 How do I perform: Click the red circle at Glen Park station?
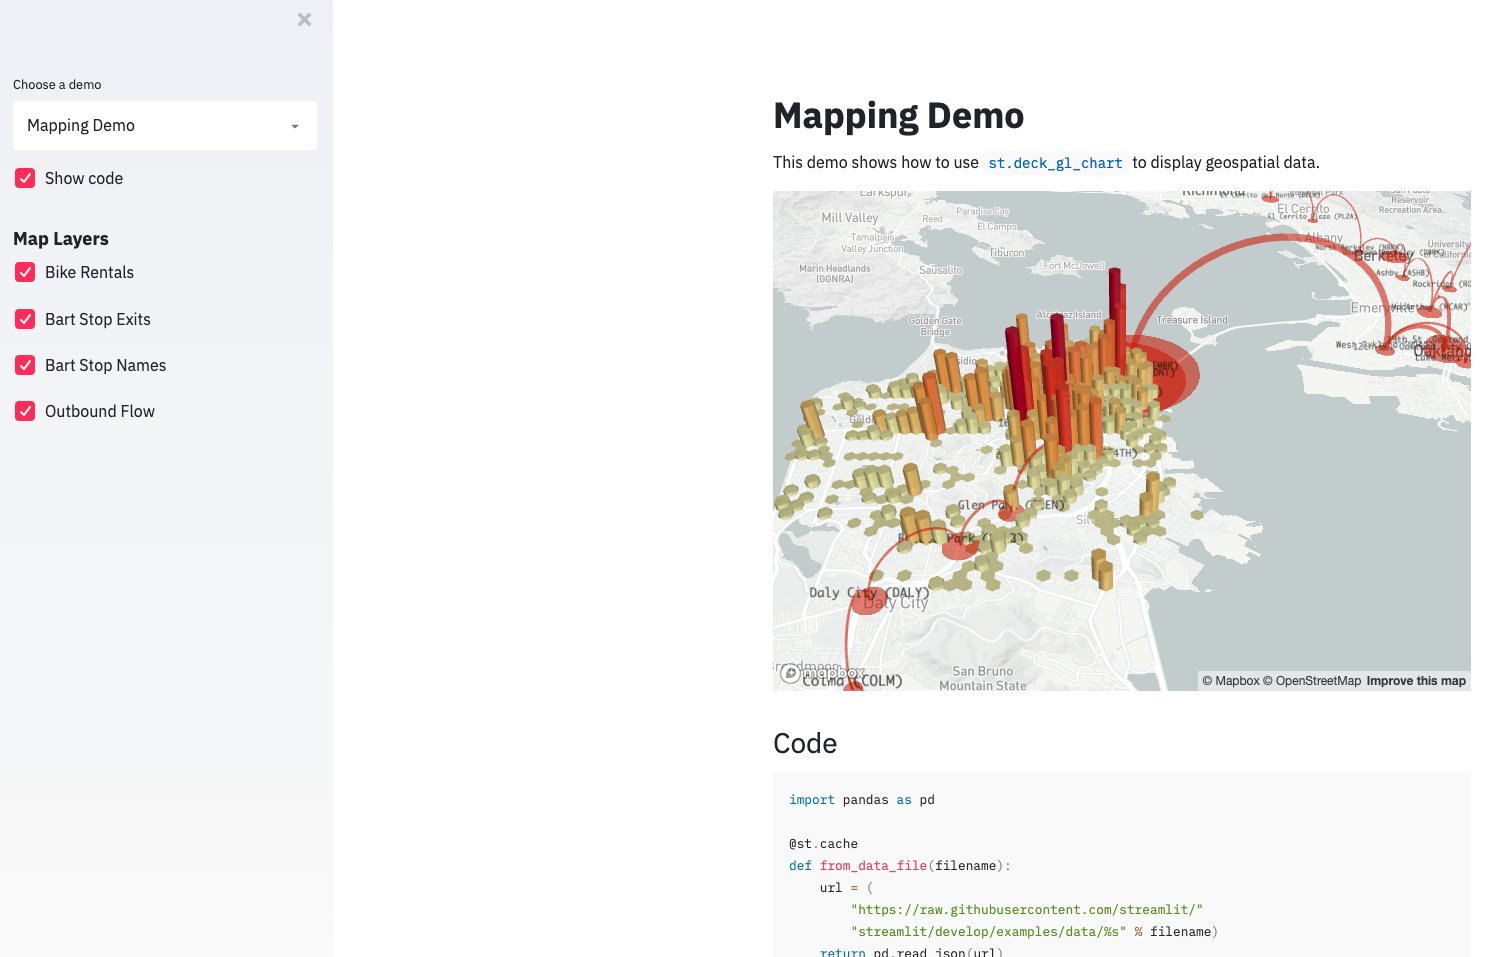tap(1007, 511)
